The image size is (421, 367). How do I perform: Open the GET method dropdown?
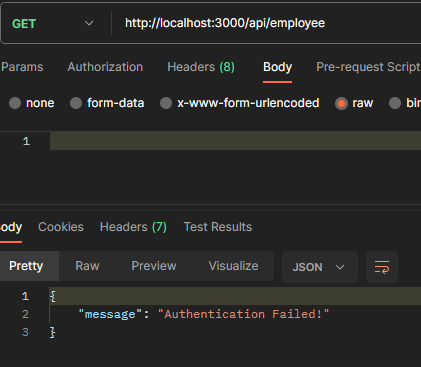(x=53, y=24)
